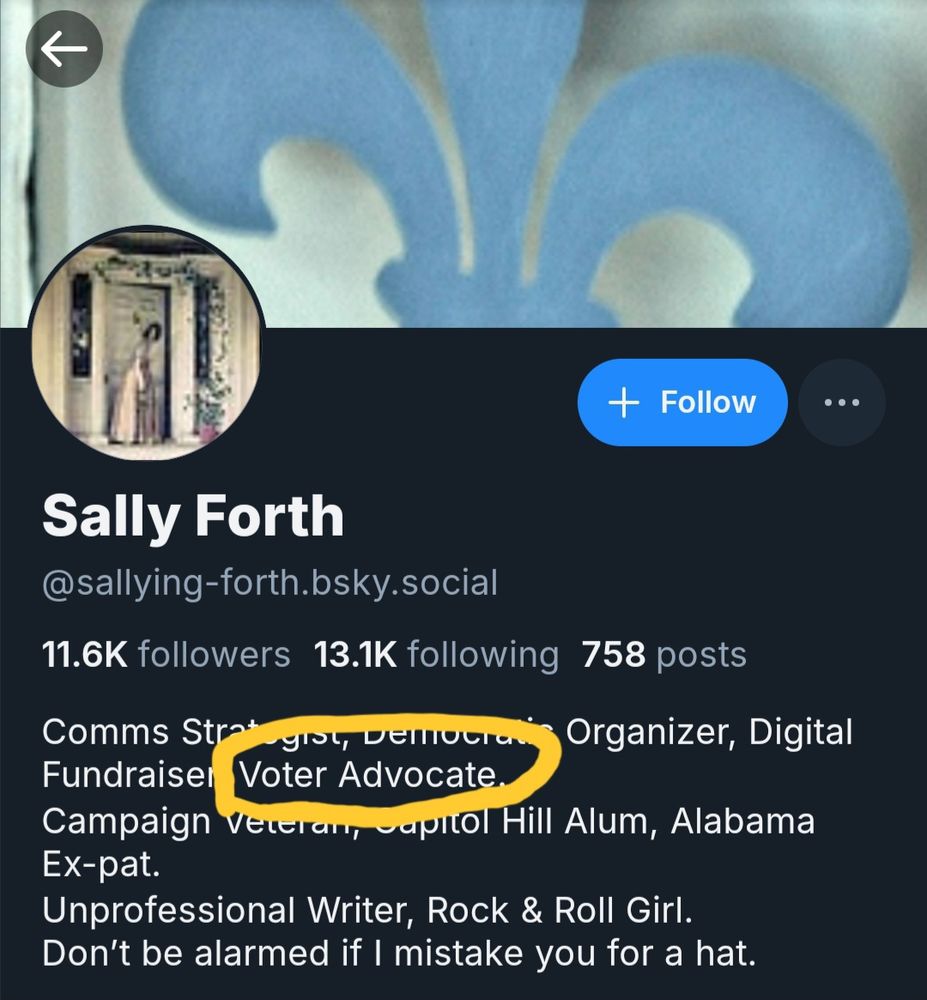Open the more options dropdown for this profile

pos(841,401)
